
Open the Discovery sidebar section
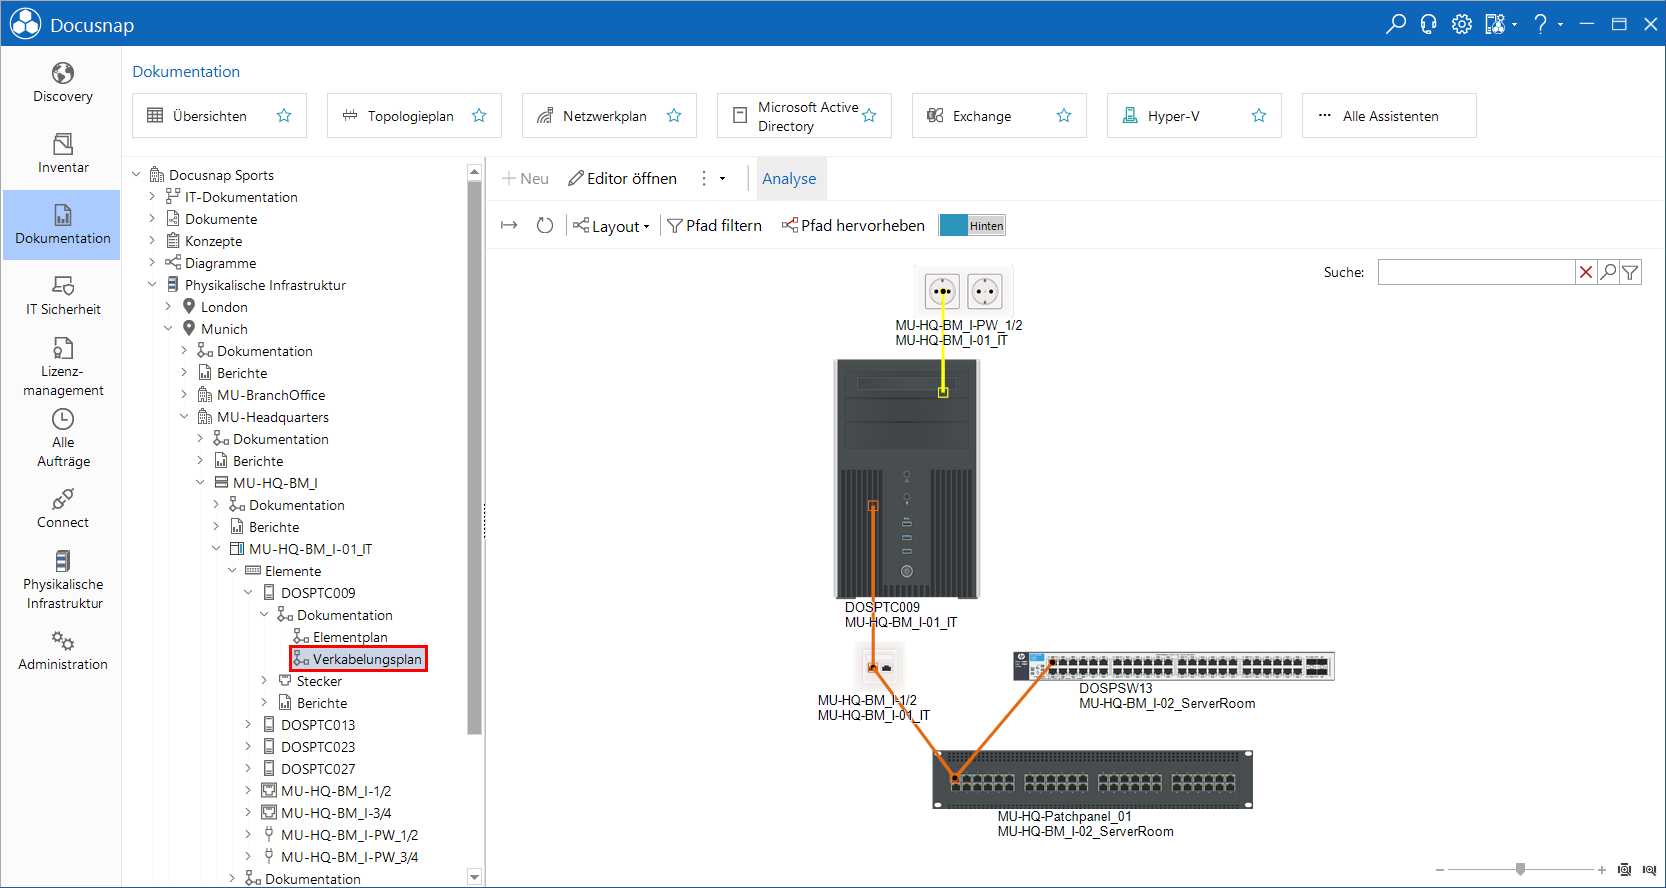[62, 83]
